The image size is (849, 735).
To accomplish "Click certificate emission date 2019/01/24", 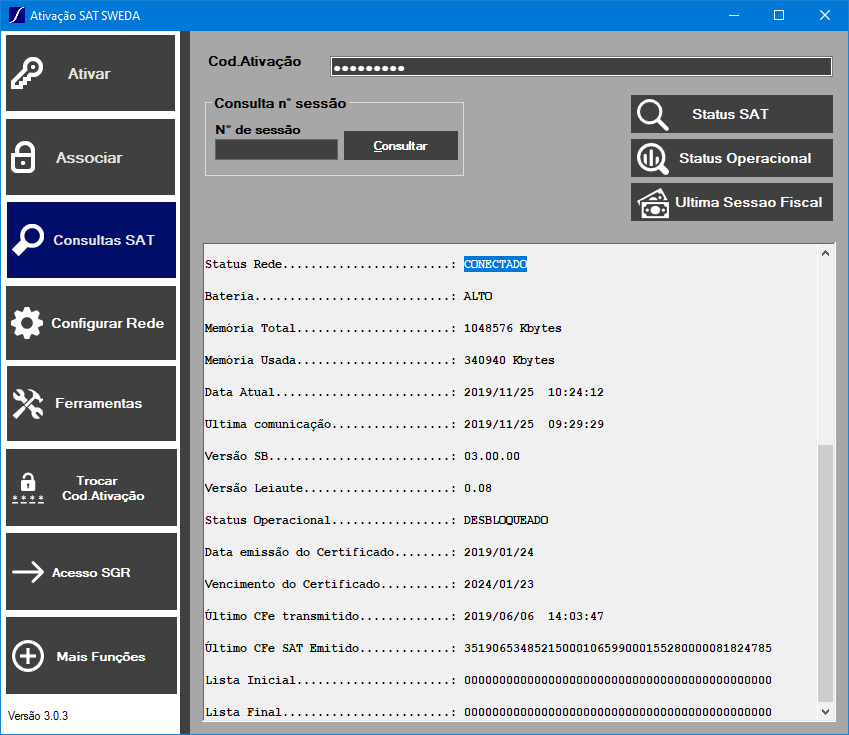I will pyautogui.click(x=499, y=552).
